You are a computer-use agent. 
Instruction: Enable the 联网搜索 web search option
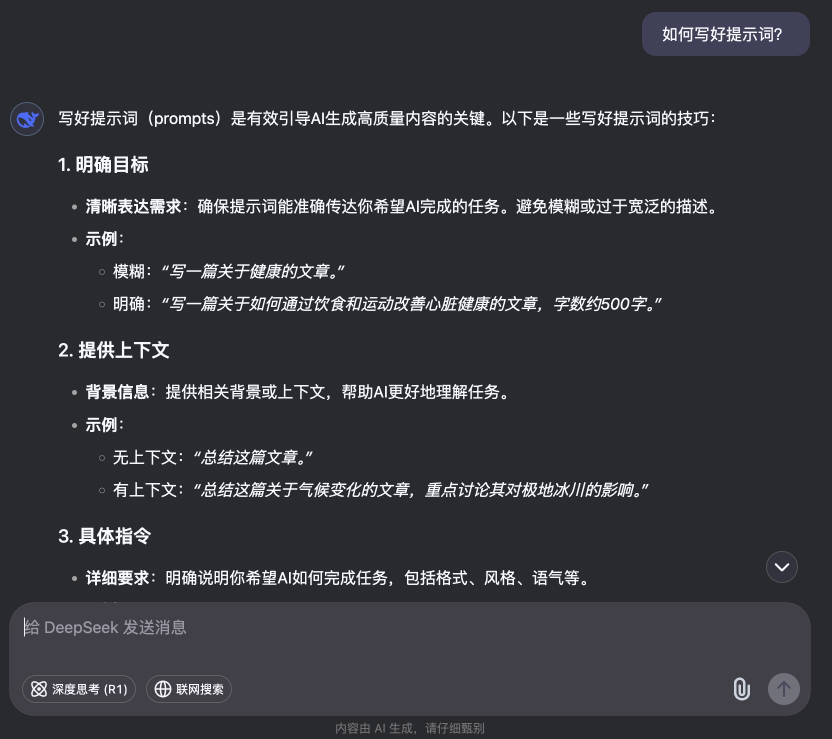(x=189, y=689)
